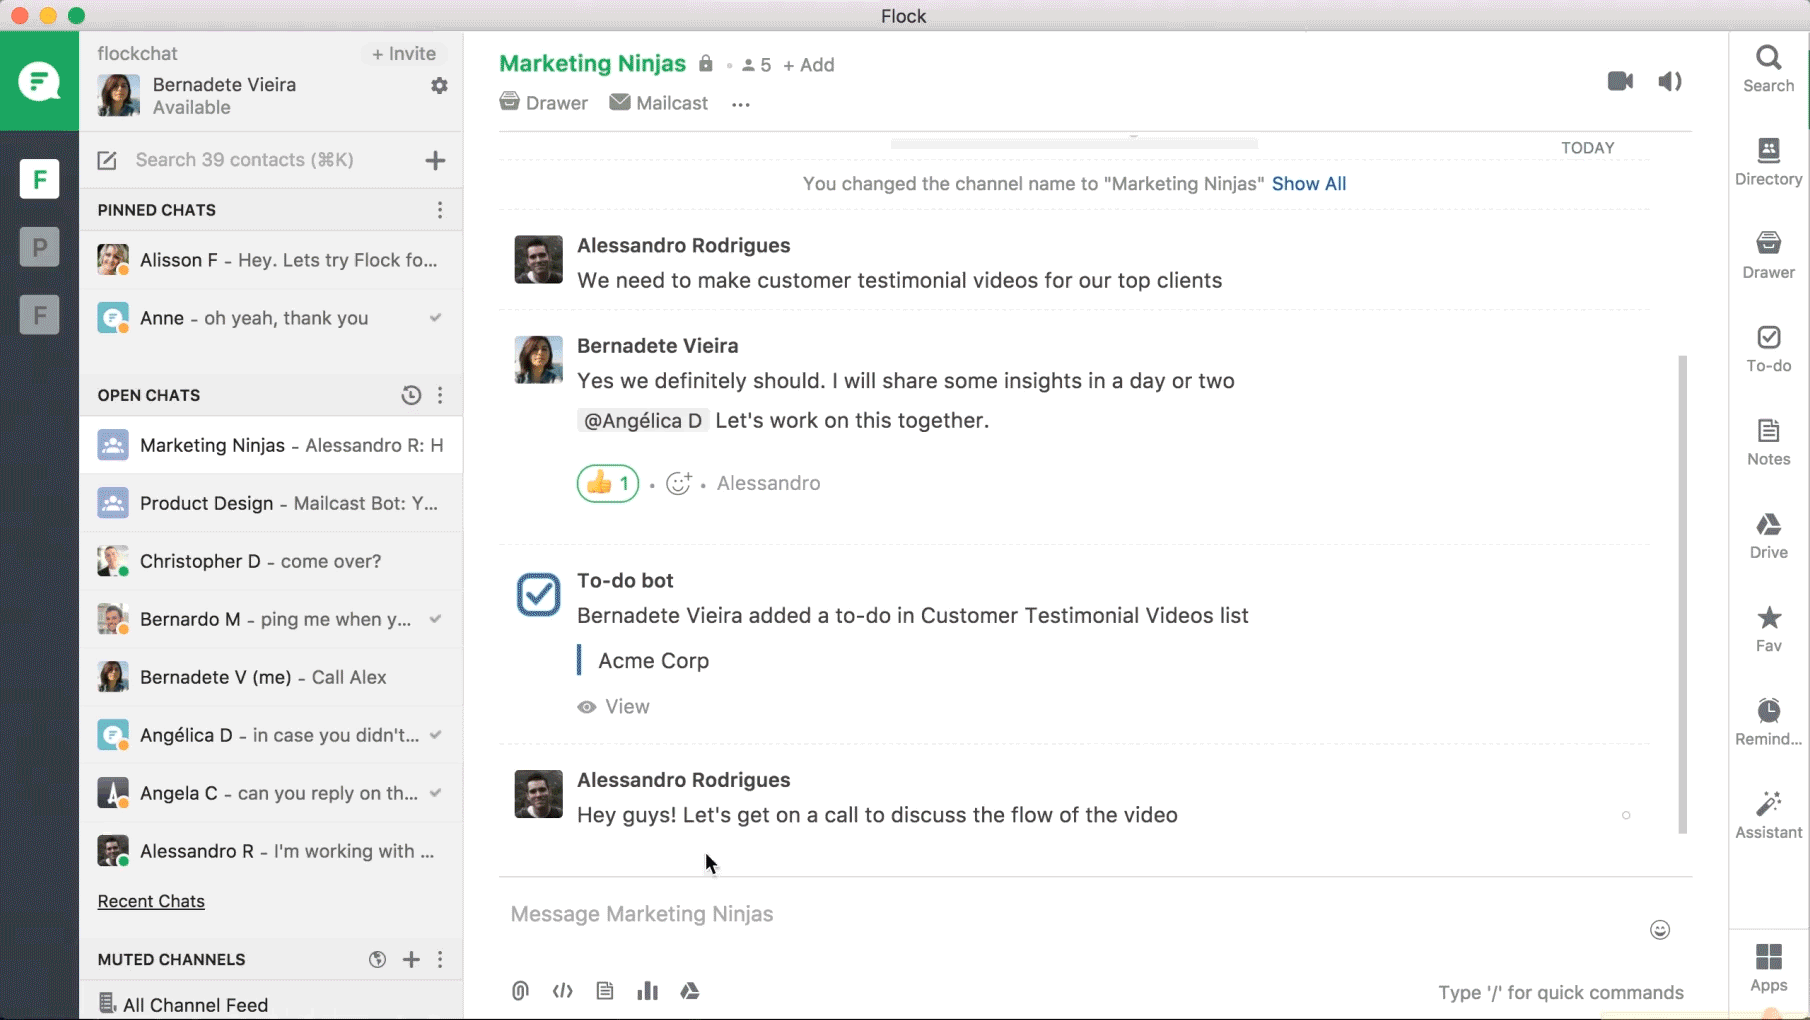Image resolution: width=1810 pixels, height=1020 pixels.
Task: Open Muted Channels options menu
Action: tap(440, 959)
